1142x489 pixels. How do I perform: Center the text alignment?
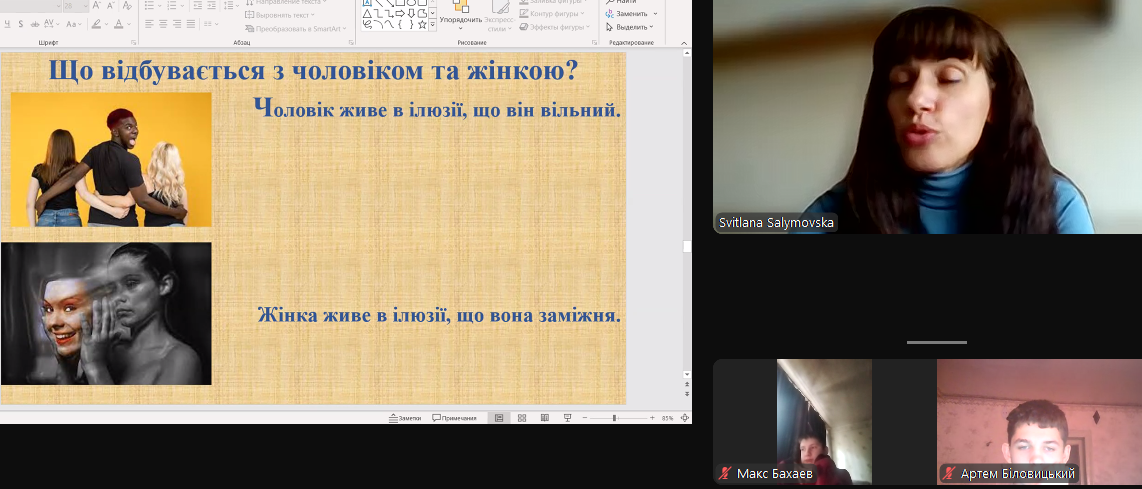pyautogui.click(x=163, y=23)
